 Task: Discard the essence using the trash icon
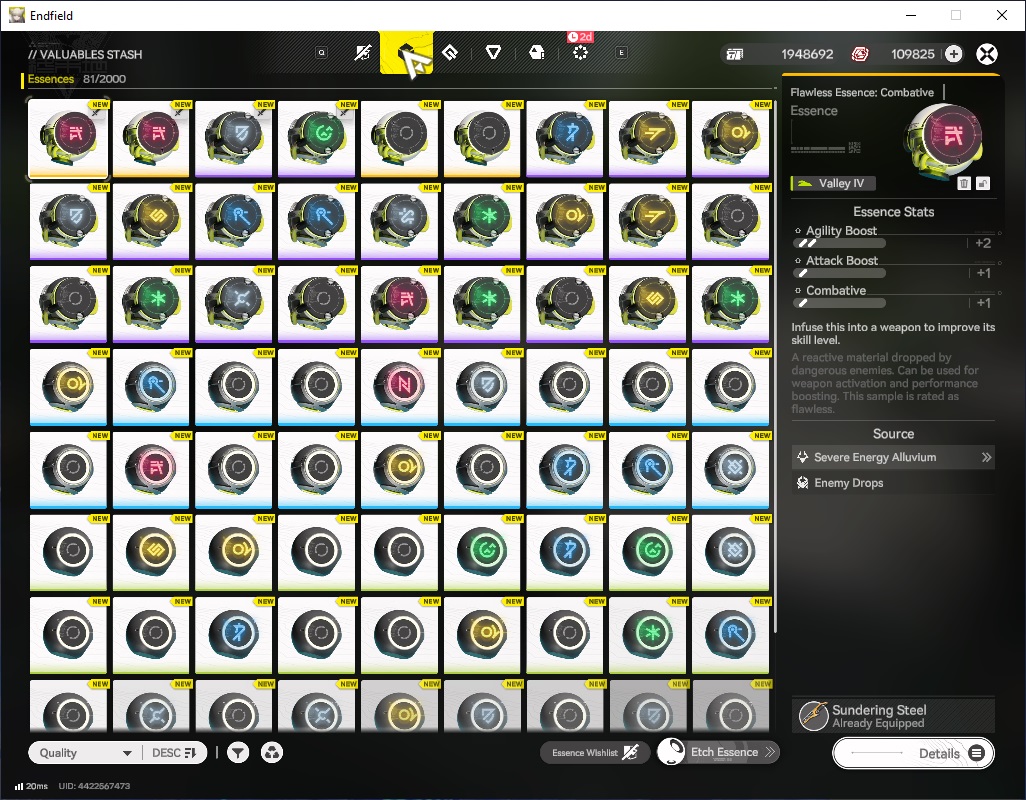tap(964, 183)
